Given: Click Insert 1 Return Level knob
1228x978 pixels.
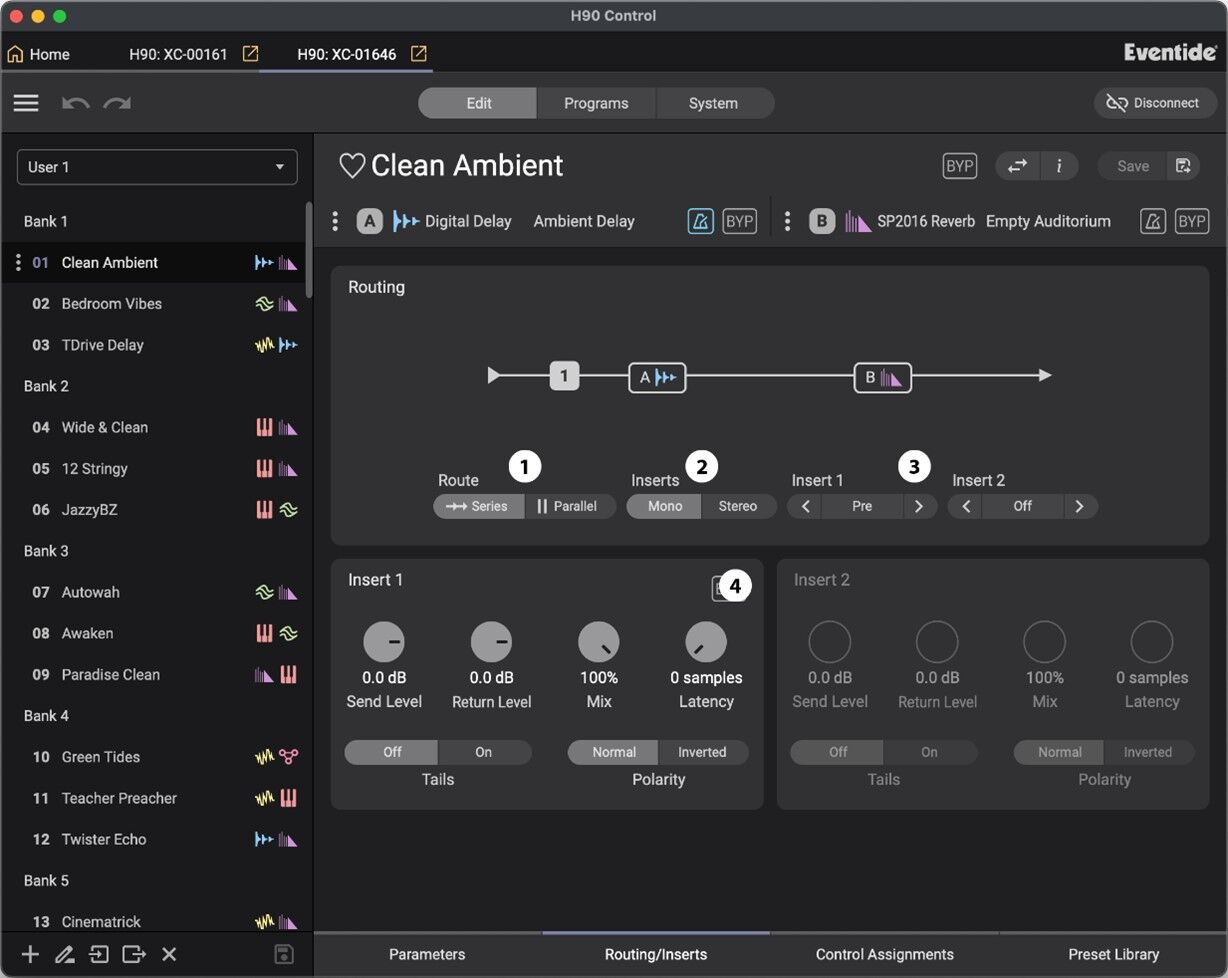Looking at the screenshot, I should pyautogui.click(x=491, y=642).
